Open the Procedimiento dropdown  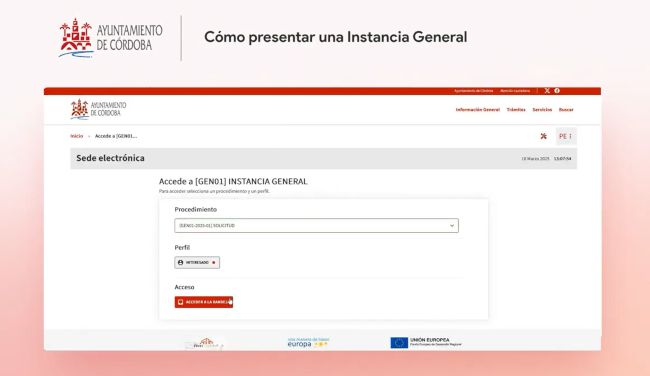coord(316,226)
